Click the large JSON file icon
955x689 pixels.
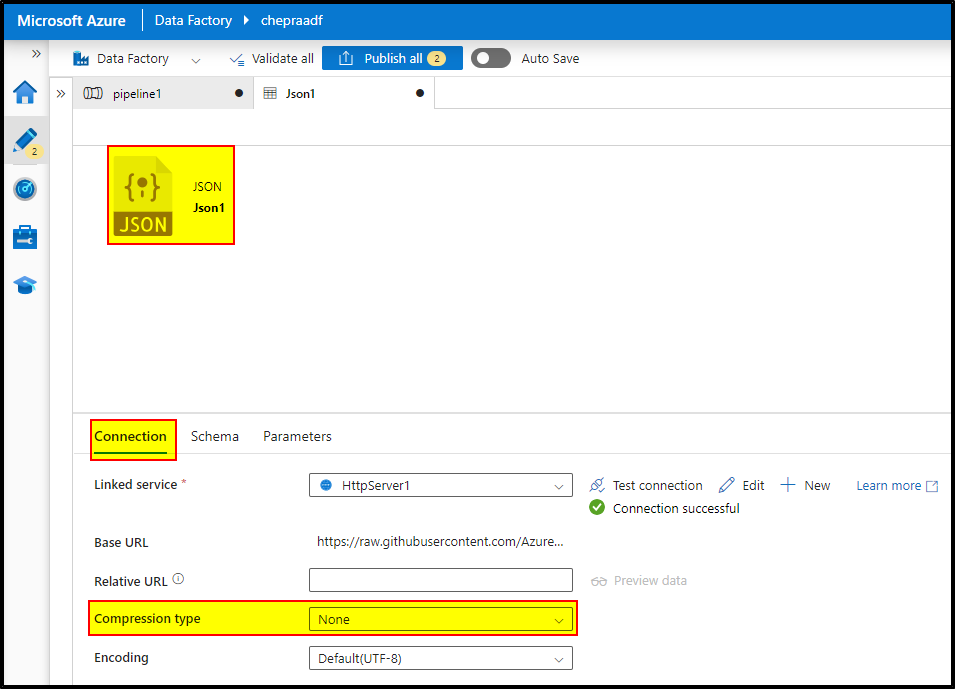143,196
